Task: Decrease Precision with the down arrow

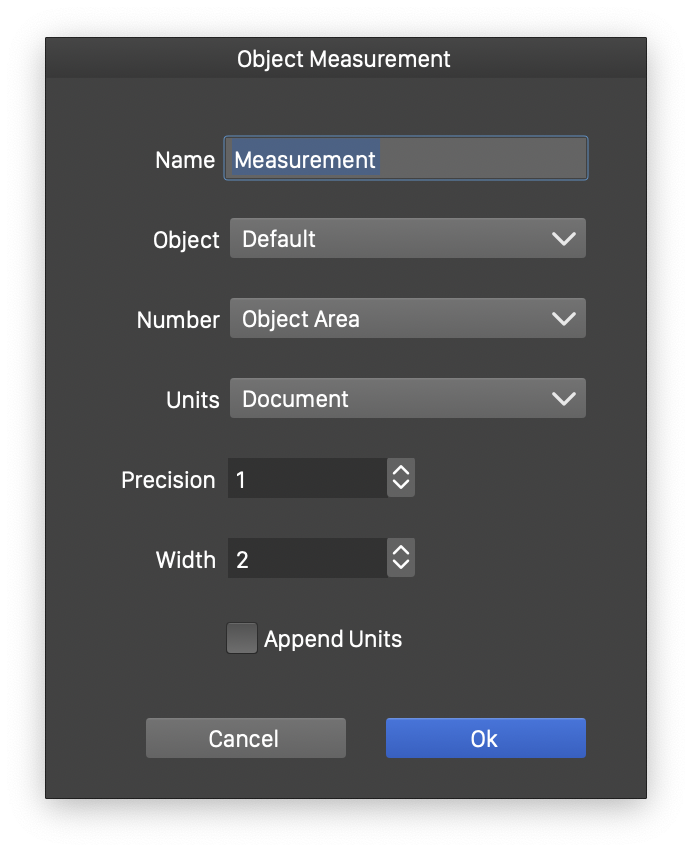Action: 401,487
